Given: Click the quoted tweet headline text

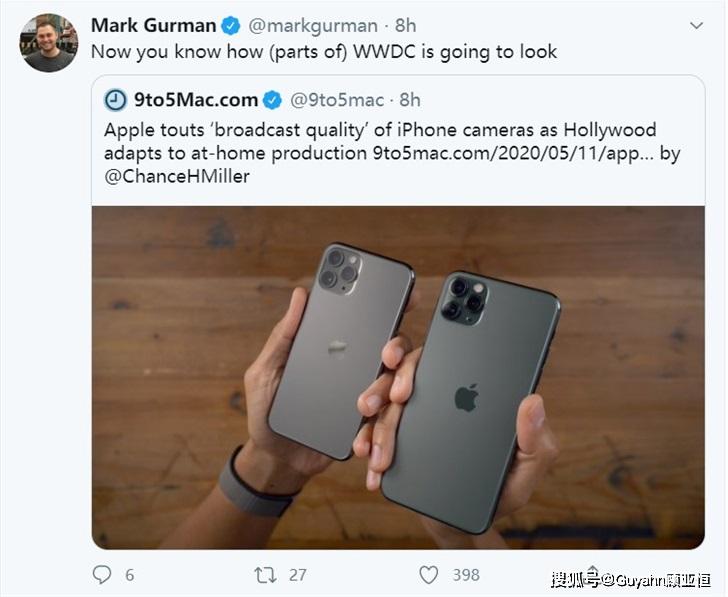Looking at the screenshot, I should coord(380,131).
